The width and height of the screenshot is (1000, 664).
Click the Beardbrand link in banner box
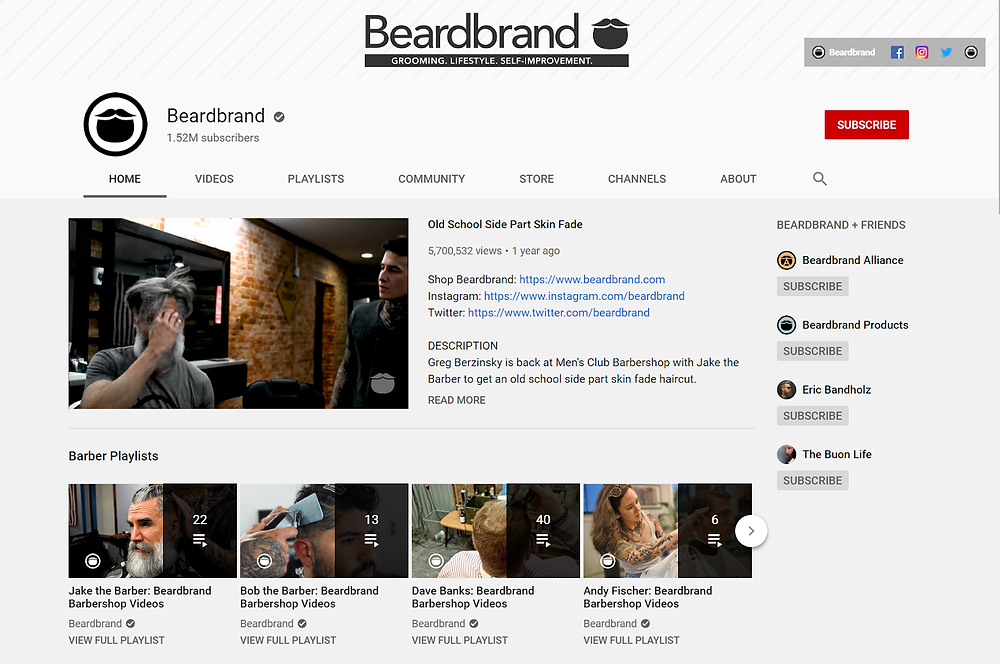pos(844,52)
